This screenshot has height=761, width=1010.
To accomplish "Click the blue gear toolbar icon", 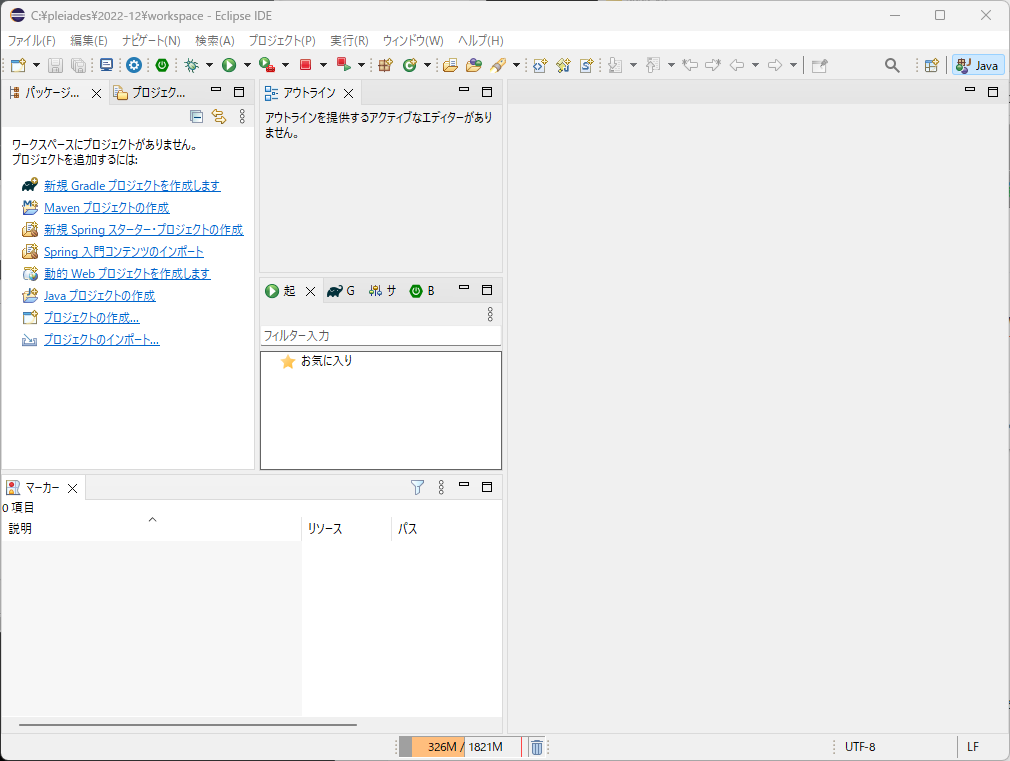I will (x=133, y=65).
